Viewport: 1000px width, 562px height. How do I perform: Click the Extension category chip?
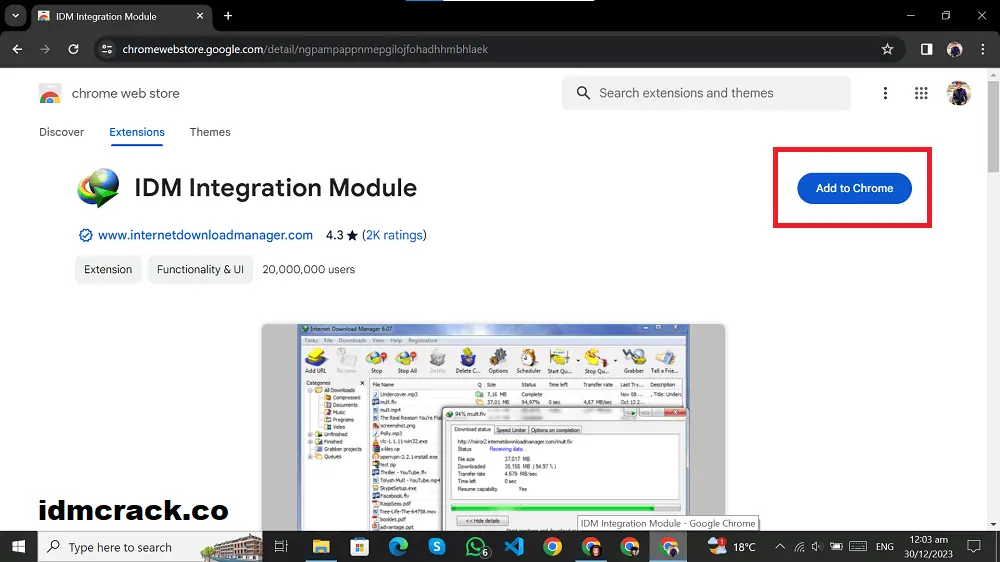pos(108,269)
